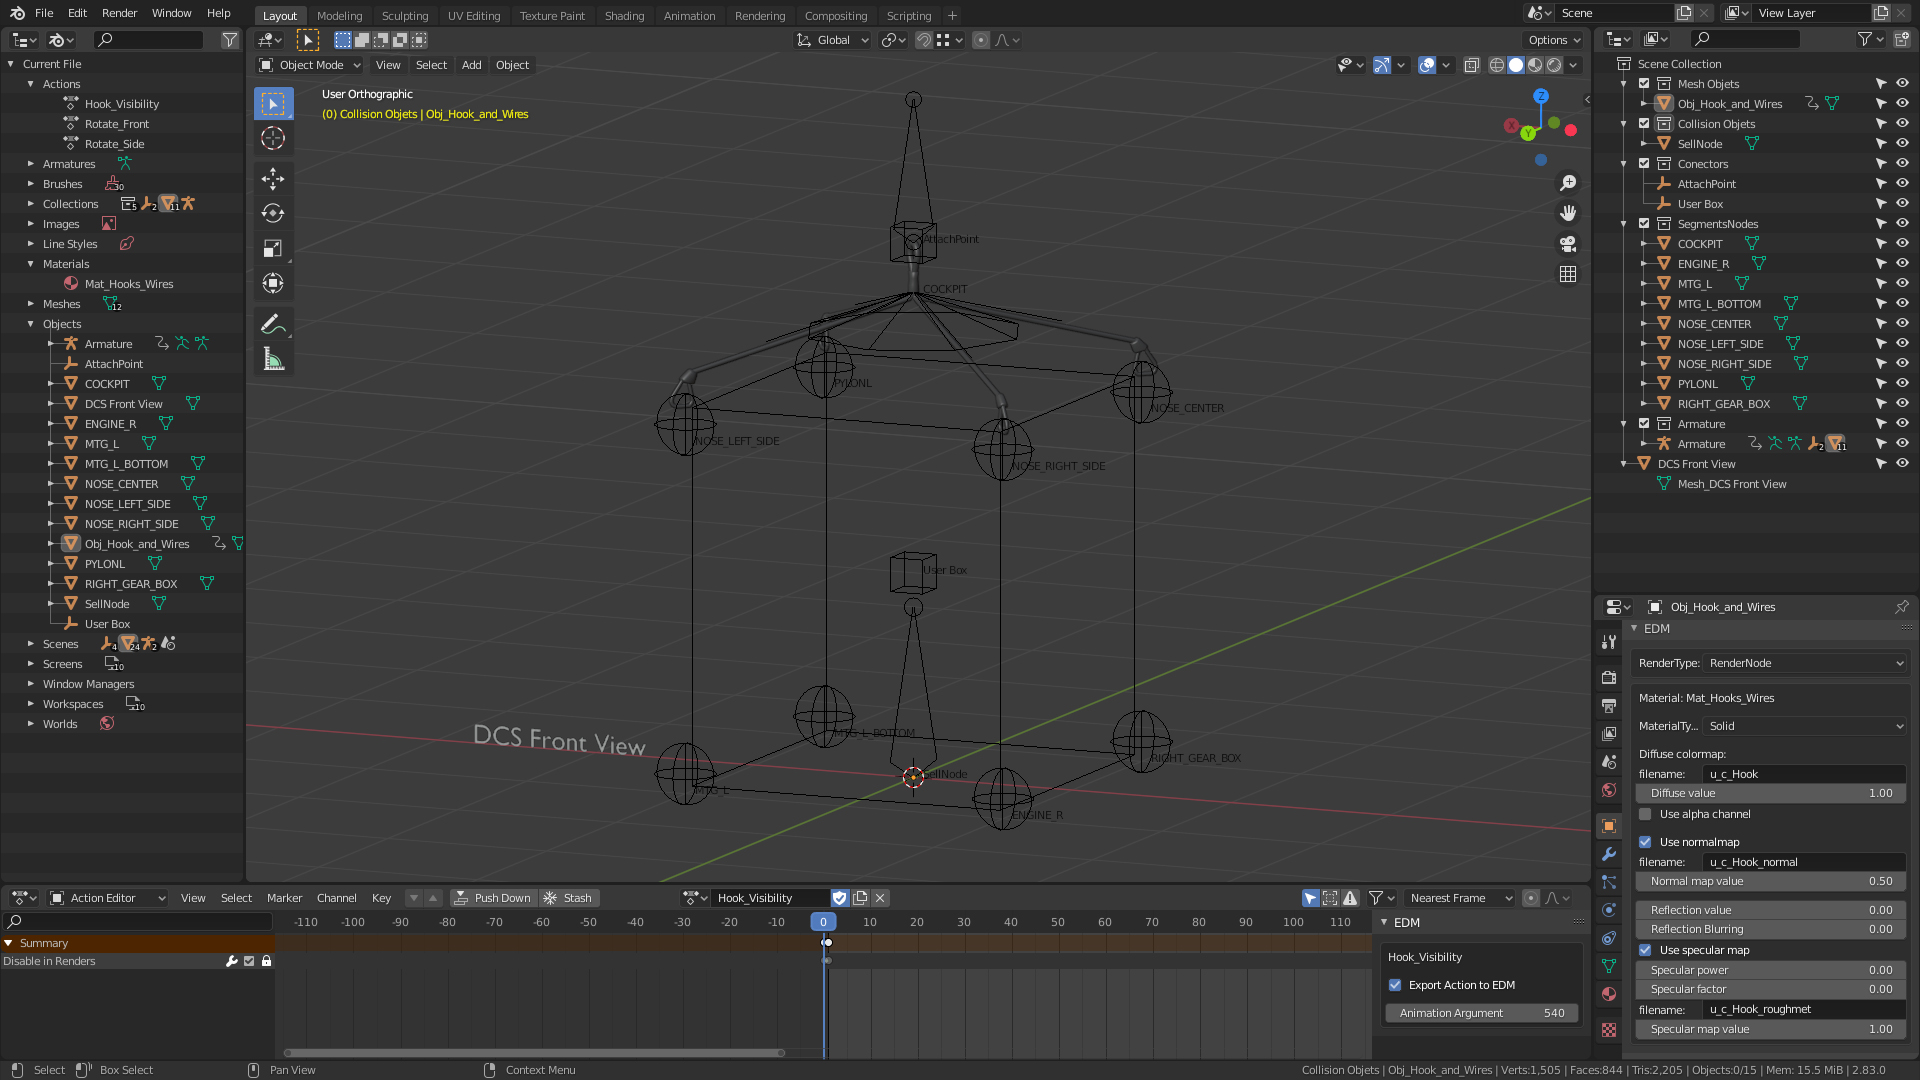The image size is (1920, 1080).
Task: Click the Push Down button
Action: (493, 898)
